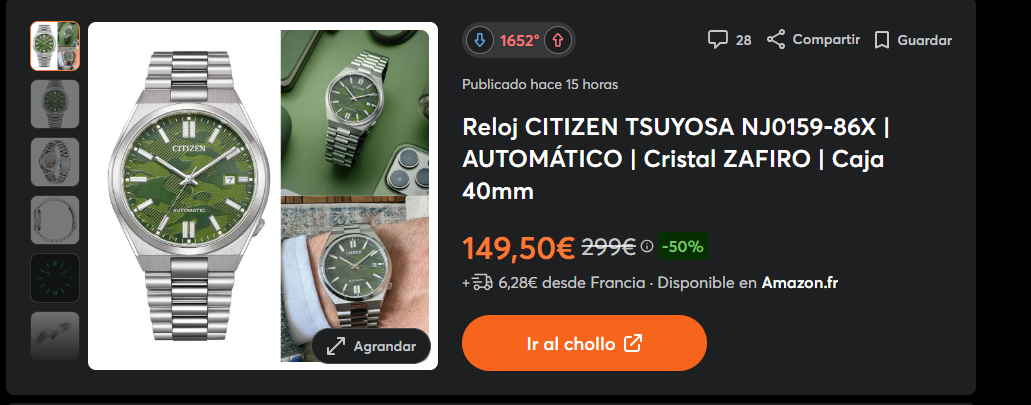Click the shipping truck icon
The image size is (1031, 405).
[482, 283]
